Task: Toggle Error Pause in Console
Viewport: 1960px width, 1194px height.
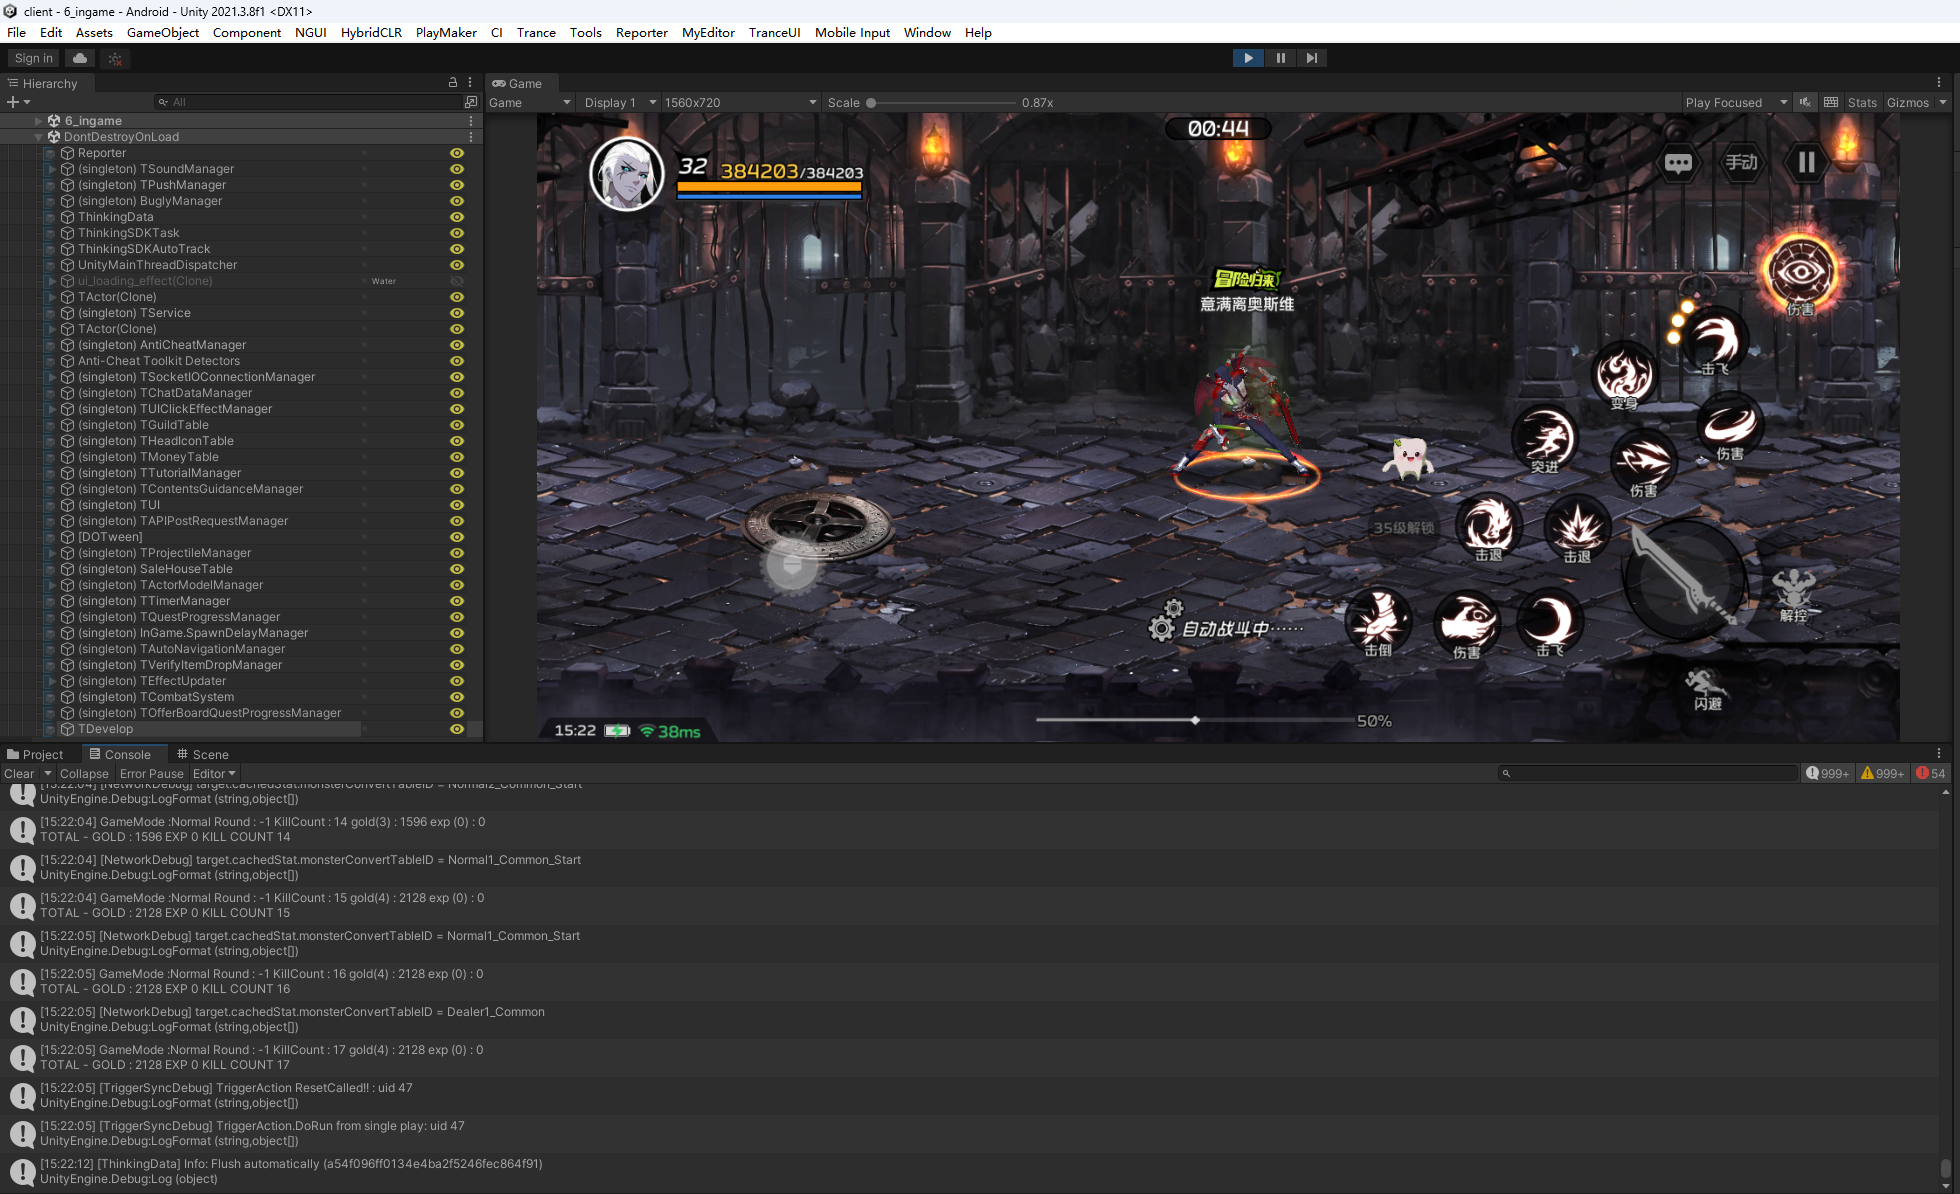Action: click(x=151, y=773)
